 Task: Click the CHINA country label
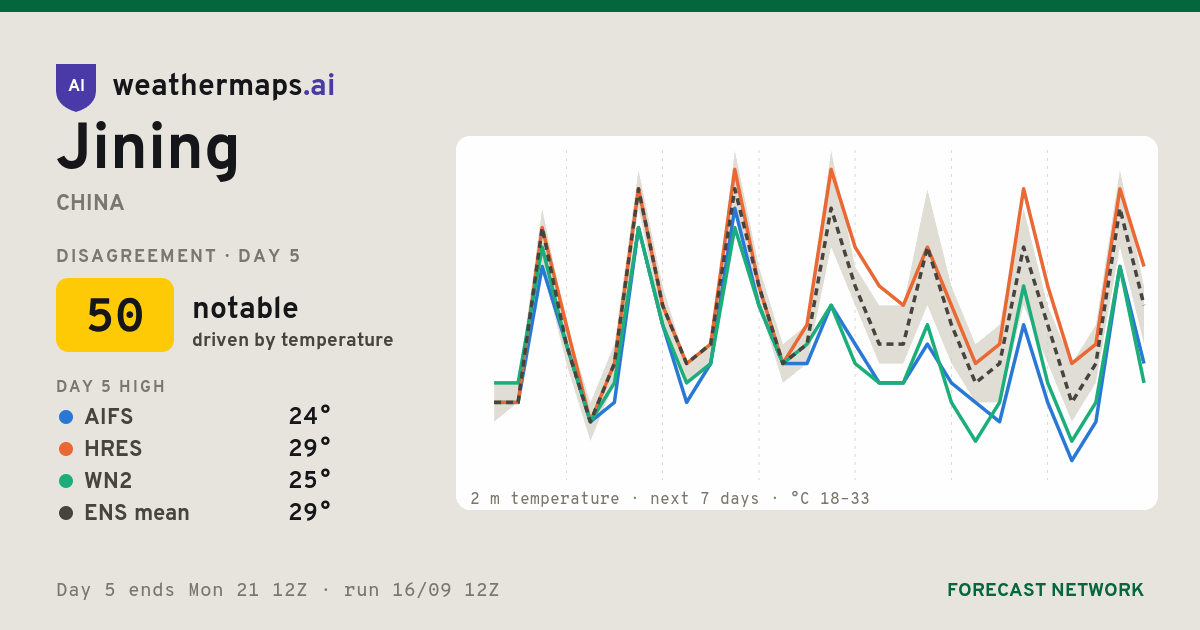(91, 203)
